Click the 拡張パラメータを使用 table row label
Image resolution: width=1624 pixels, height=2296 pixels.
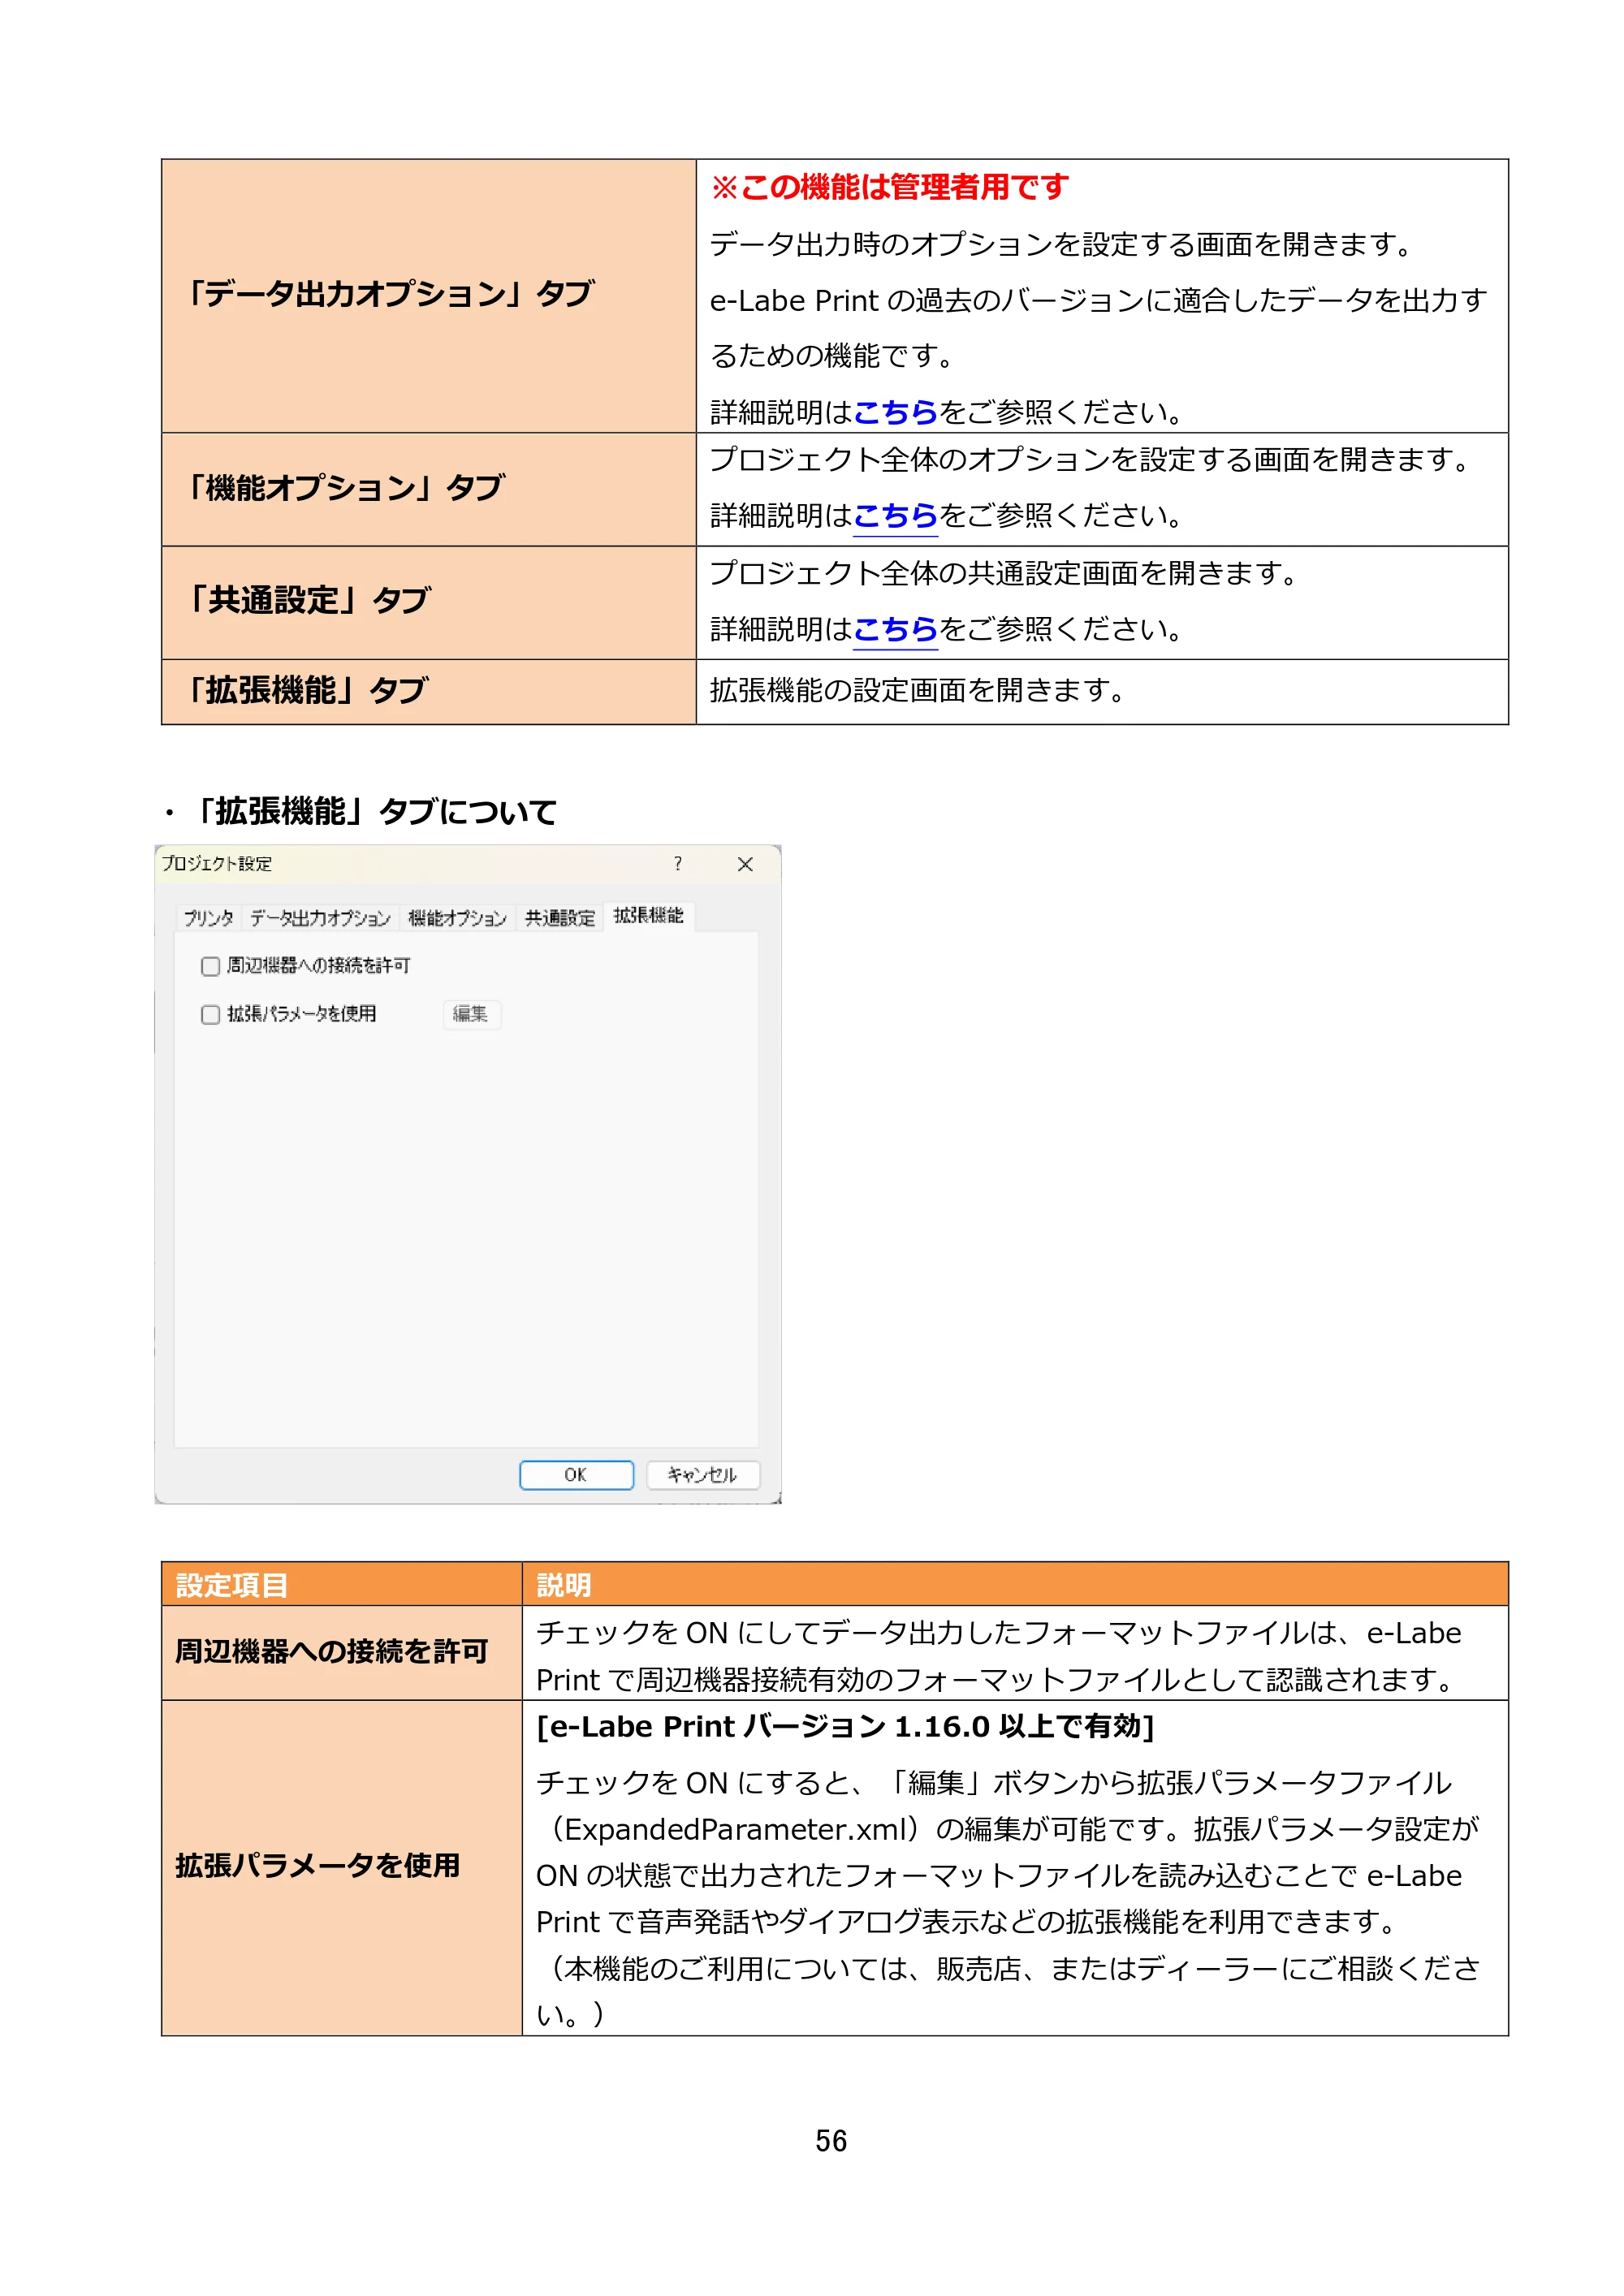(x=318, y=1865)
